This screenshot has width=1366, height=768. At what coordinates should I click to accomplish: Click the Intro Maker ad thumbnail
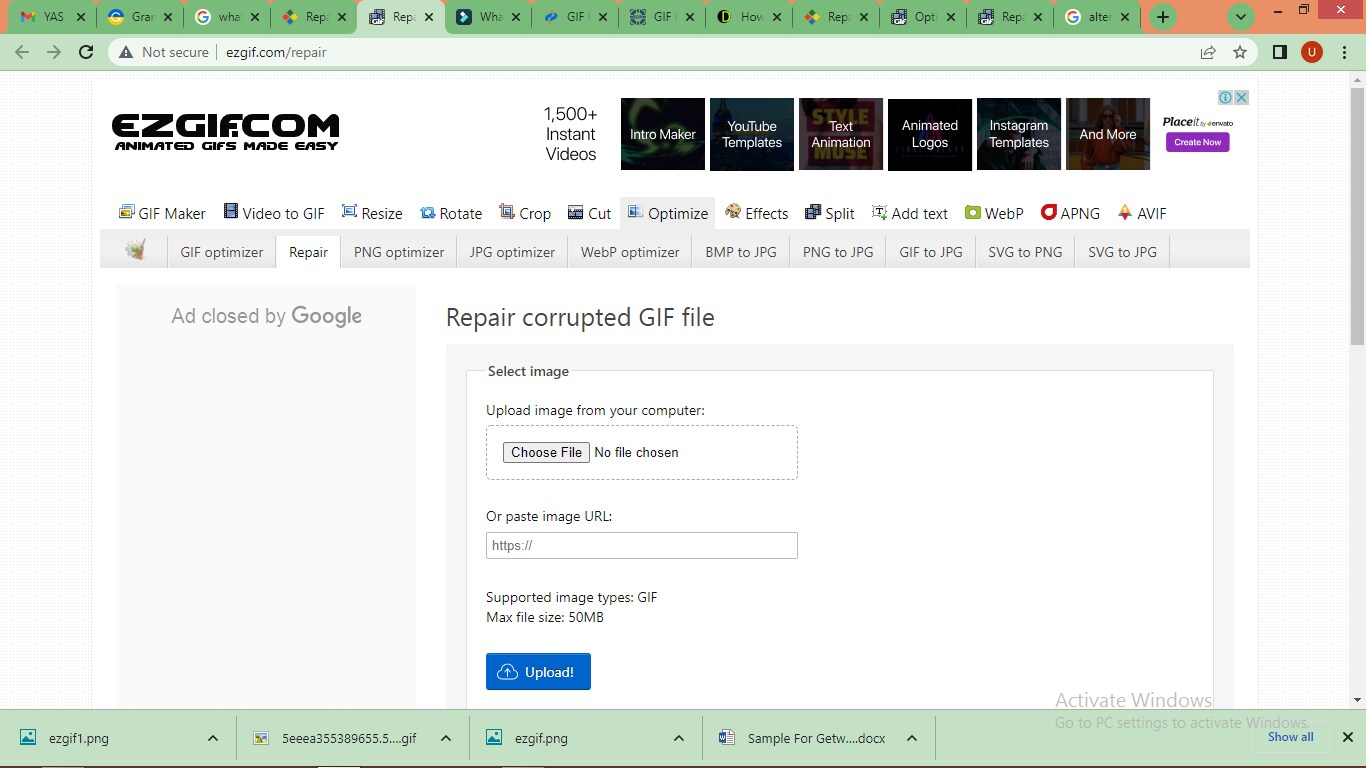663,134
